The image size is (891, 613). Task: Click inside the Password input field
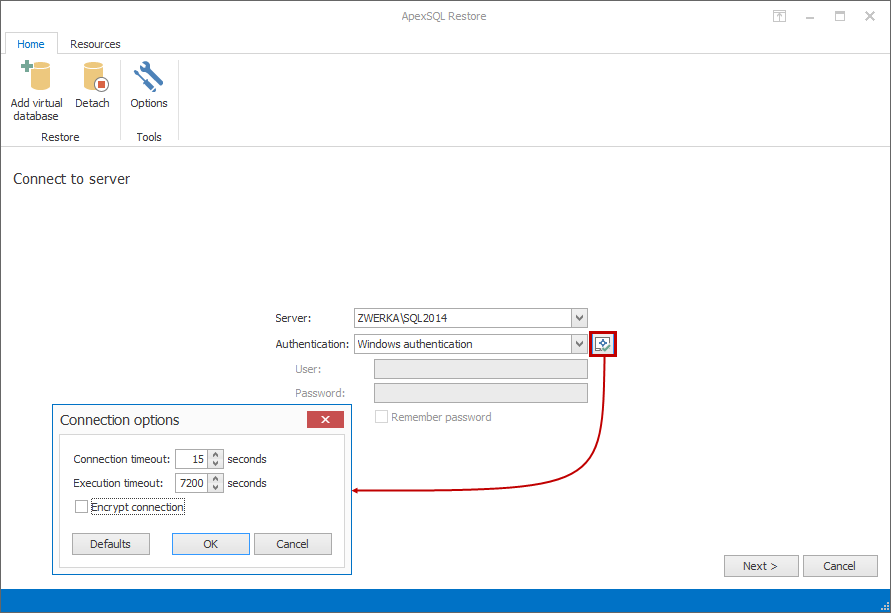480,392
